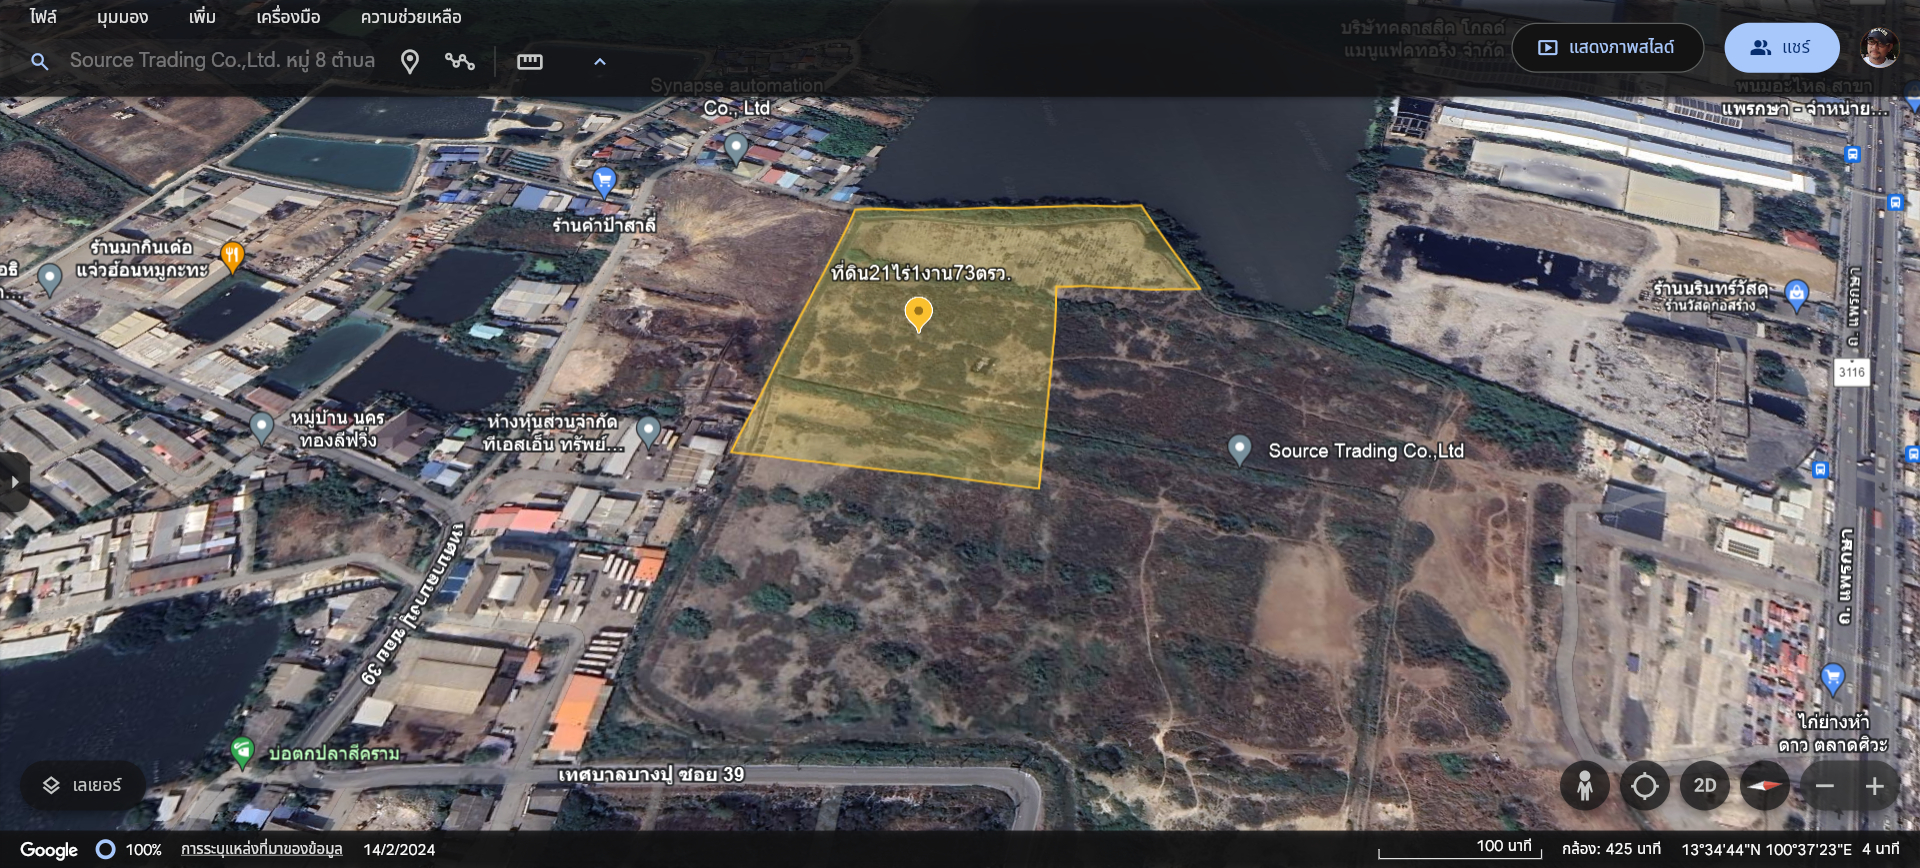The image size is (1920, 868).
Task: Open the user account avatar
Action: (x=1879, y=47)
